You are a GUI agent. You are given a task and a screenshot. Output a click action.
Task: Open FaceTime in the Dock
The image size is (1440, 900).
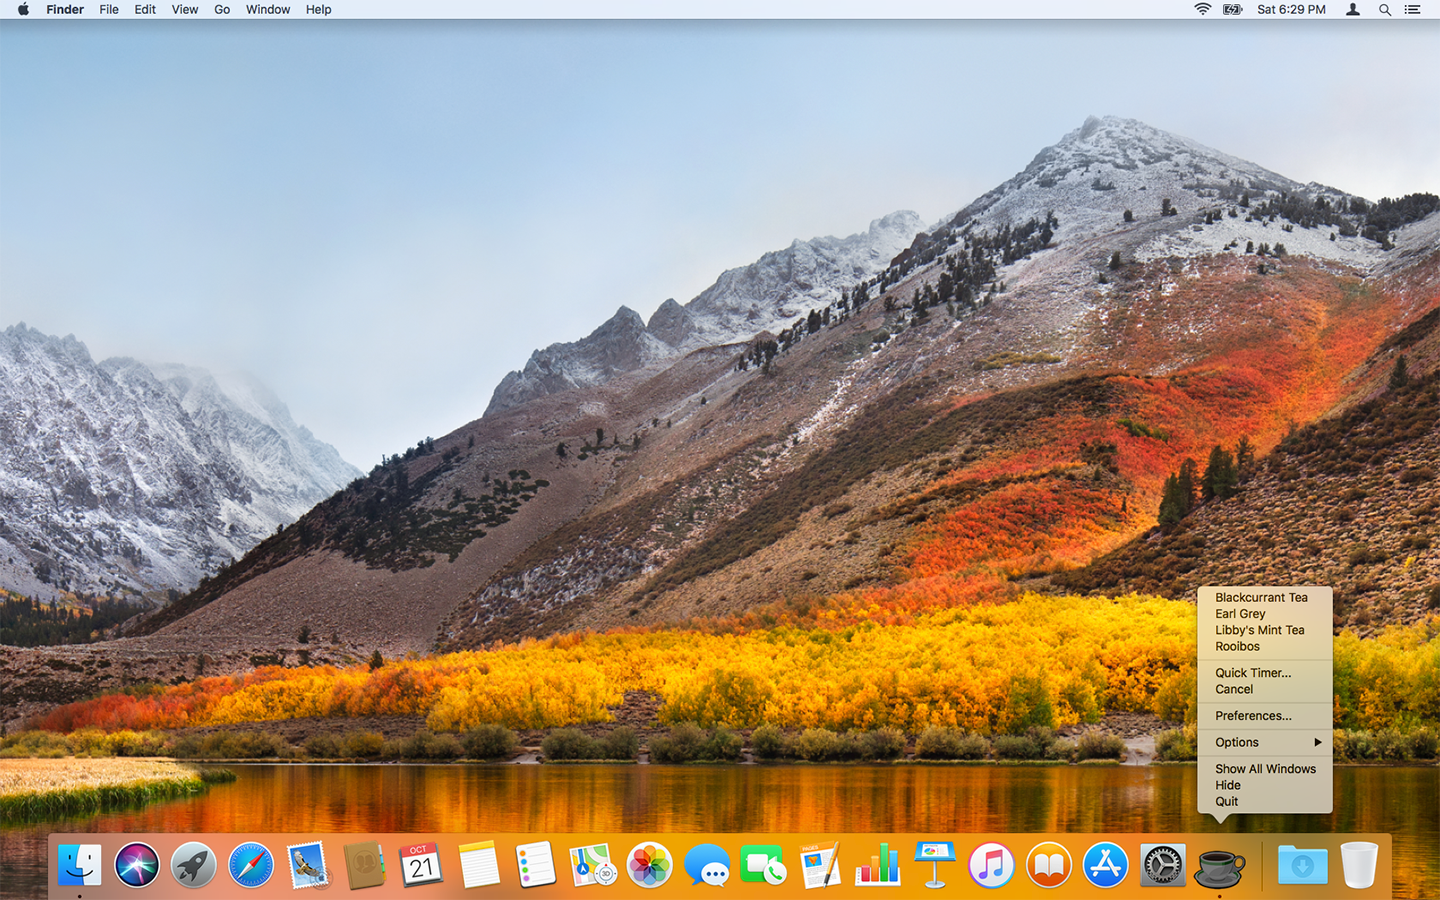click(x=764, y=865)
